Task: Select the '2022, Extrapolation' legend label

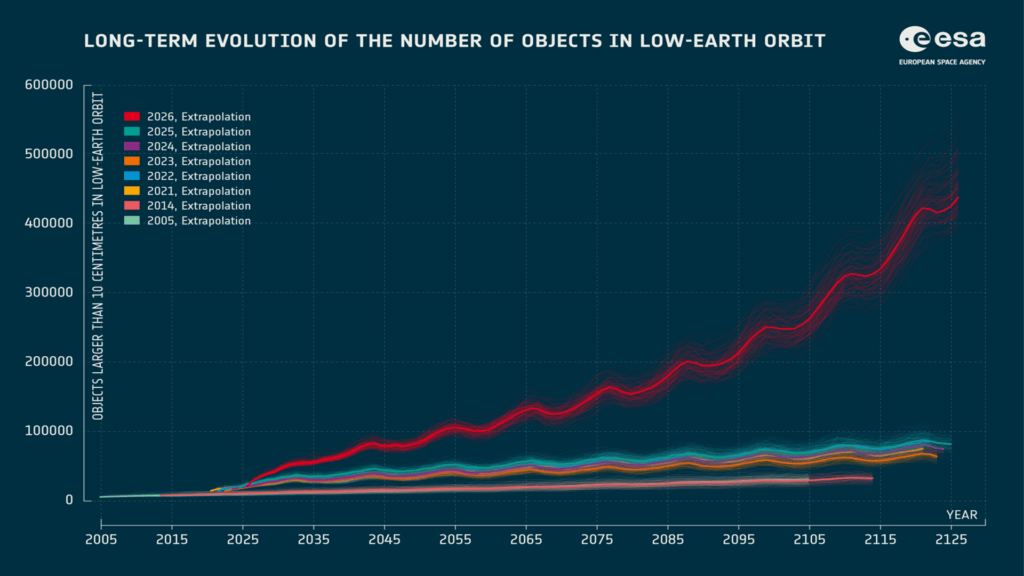Action: pos(199,176)
